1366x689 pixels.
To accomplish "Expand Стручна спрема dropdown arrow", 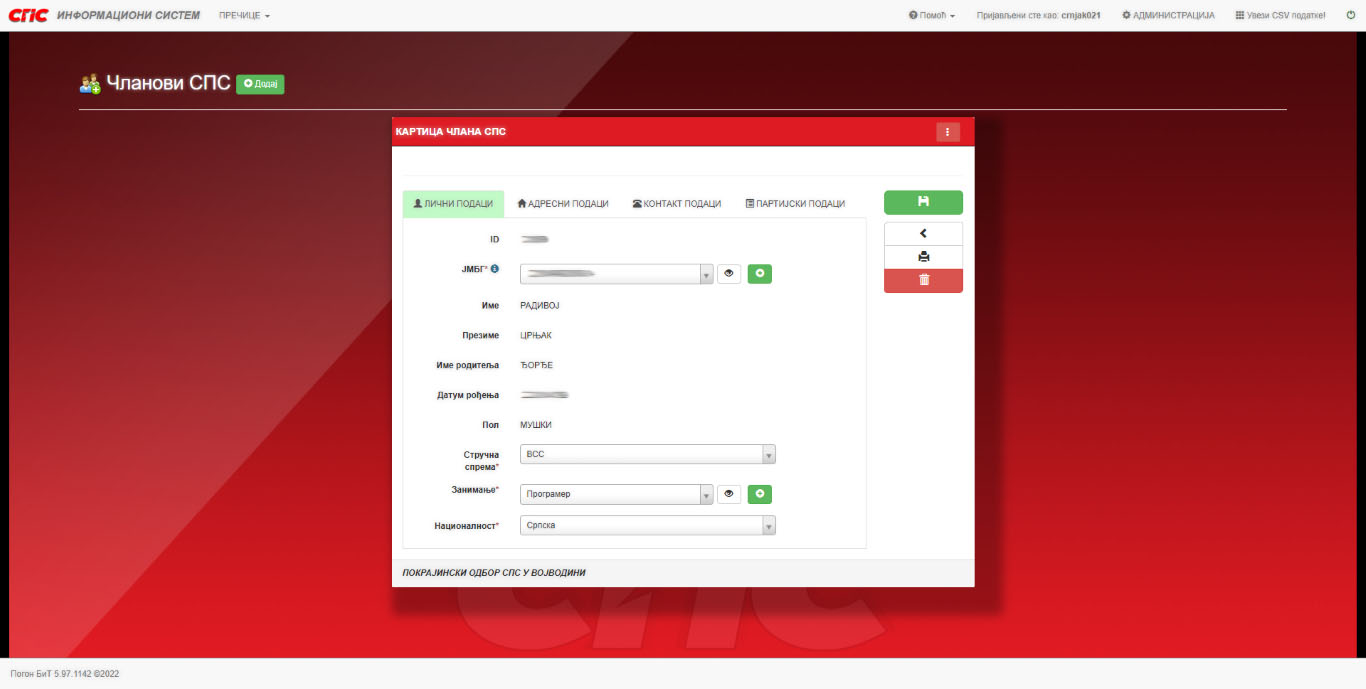I will pos(769,454).
